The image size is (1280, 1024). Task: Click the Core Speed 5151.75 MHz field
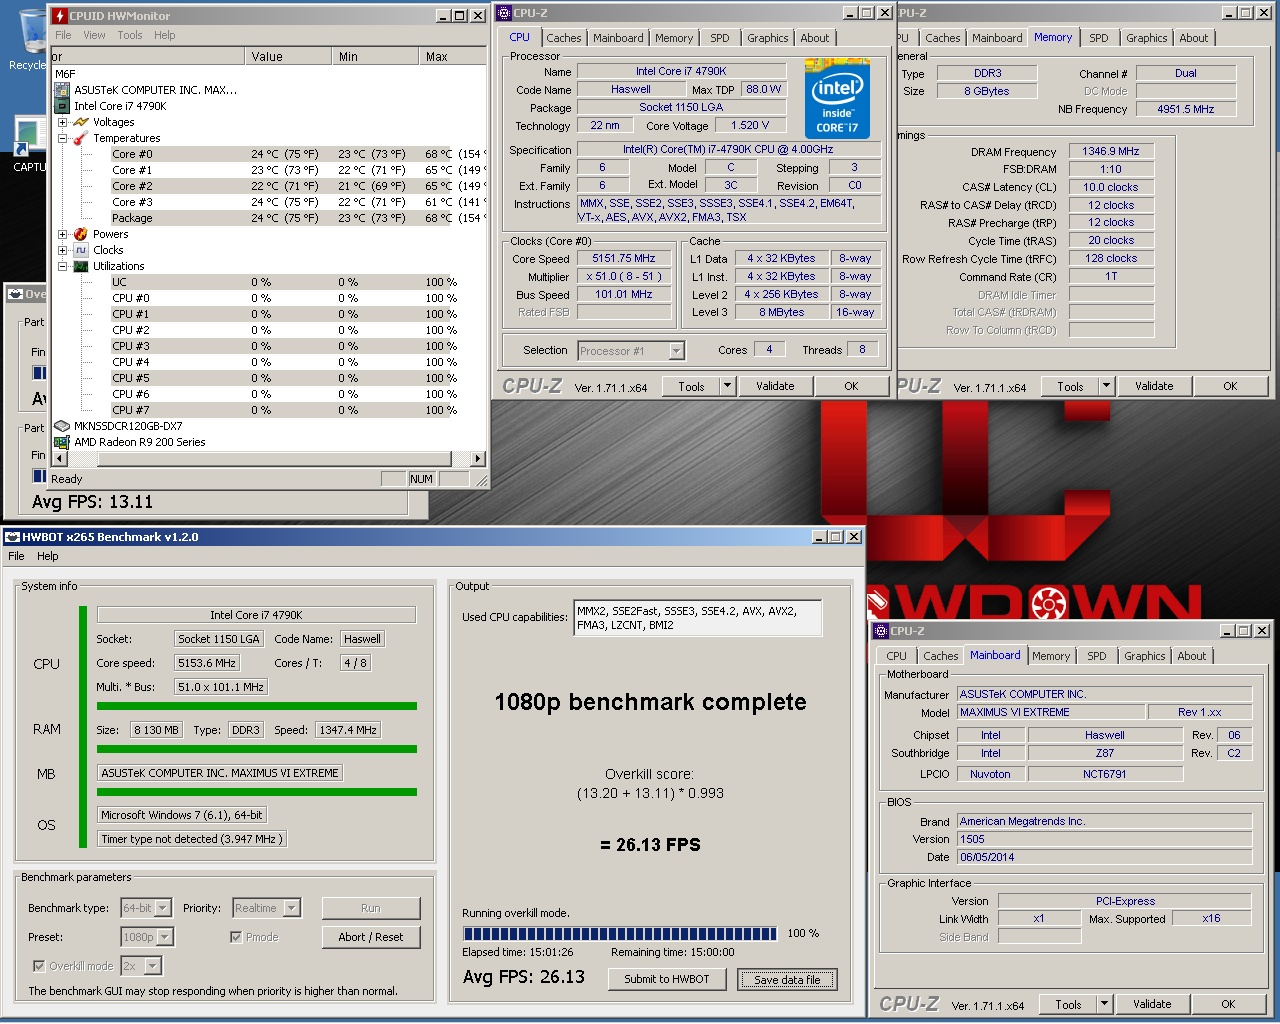[x=624, y=258]
